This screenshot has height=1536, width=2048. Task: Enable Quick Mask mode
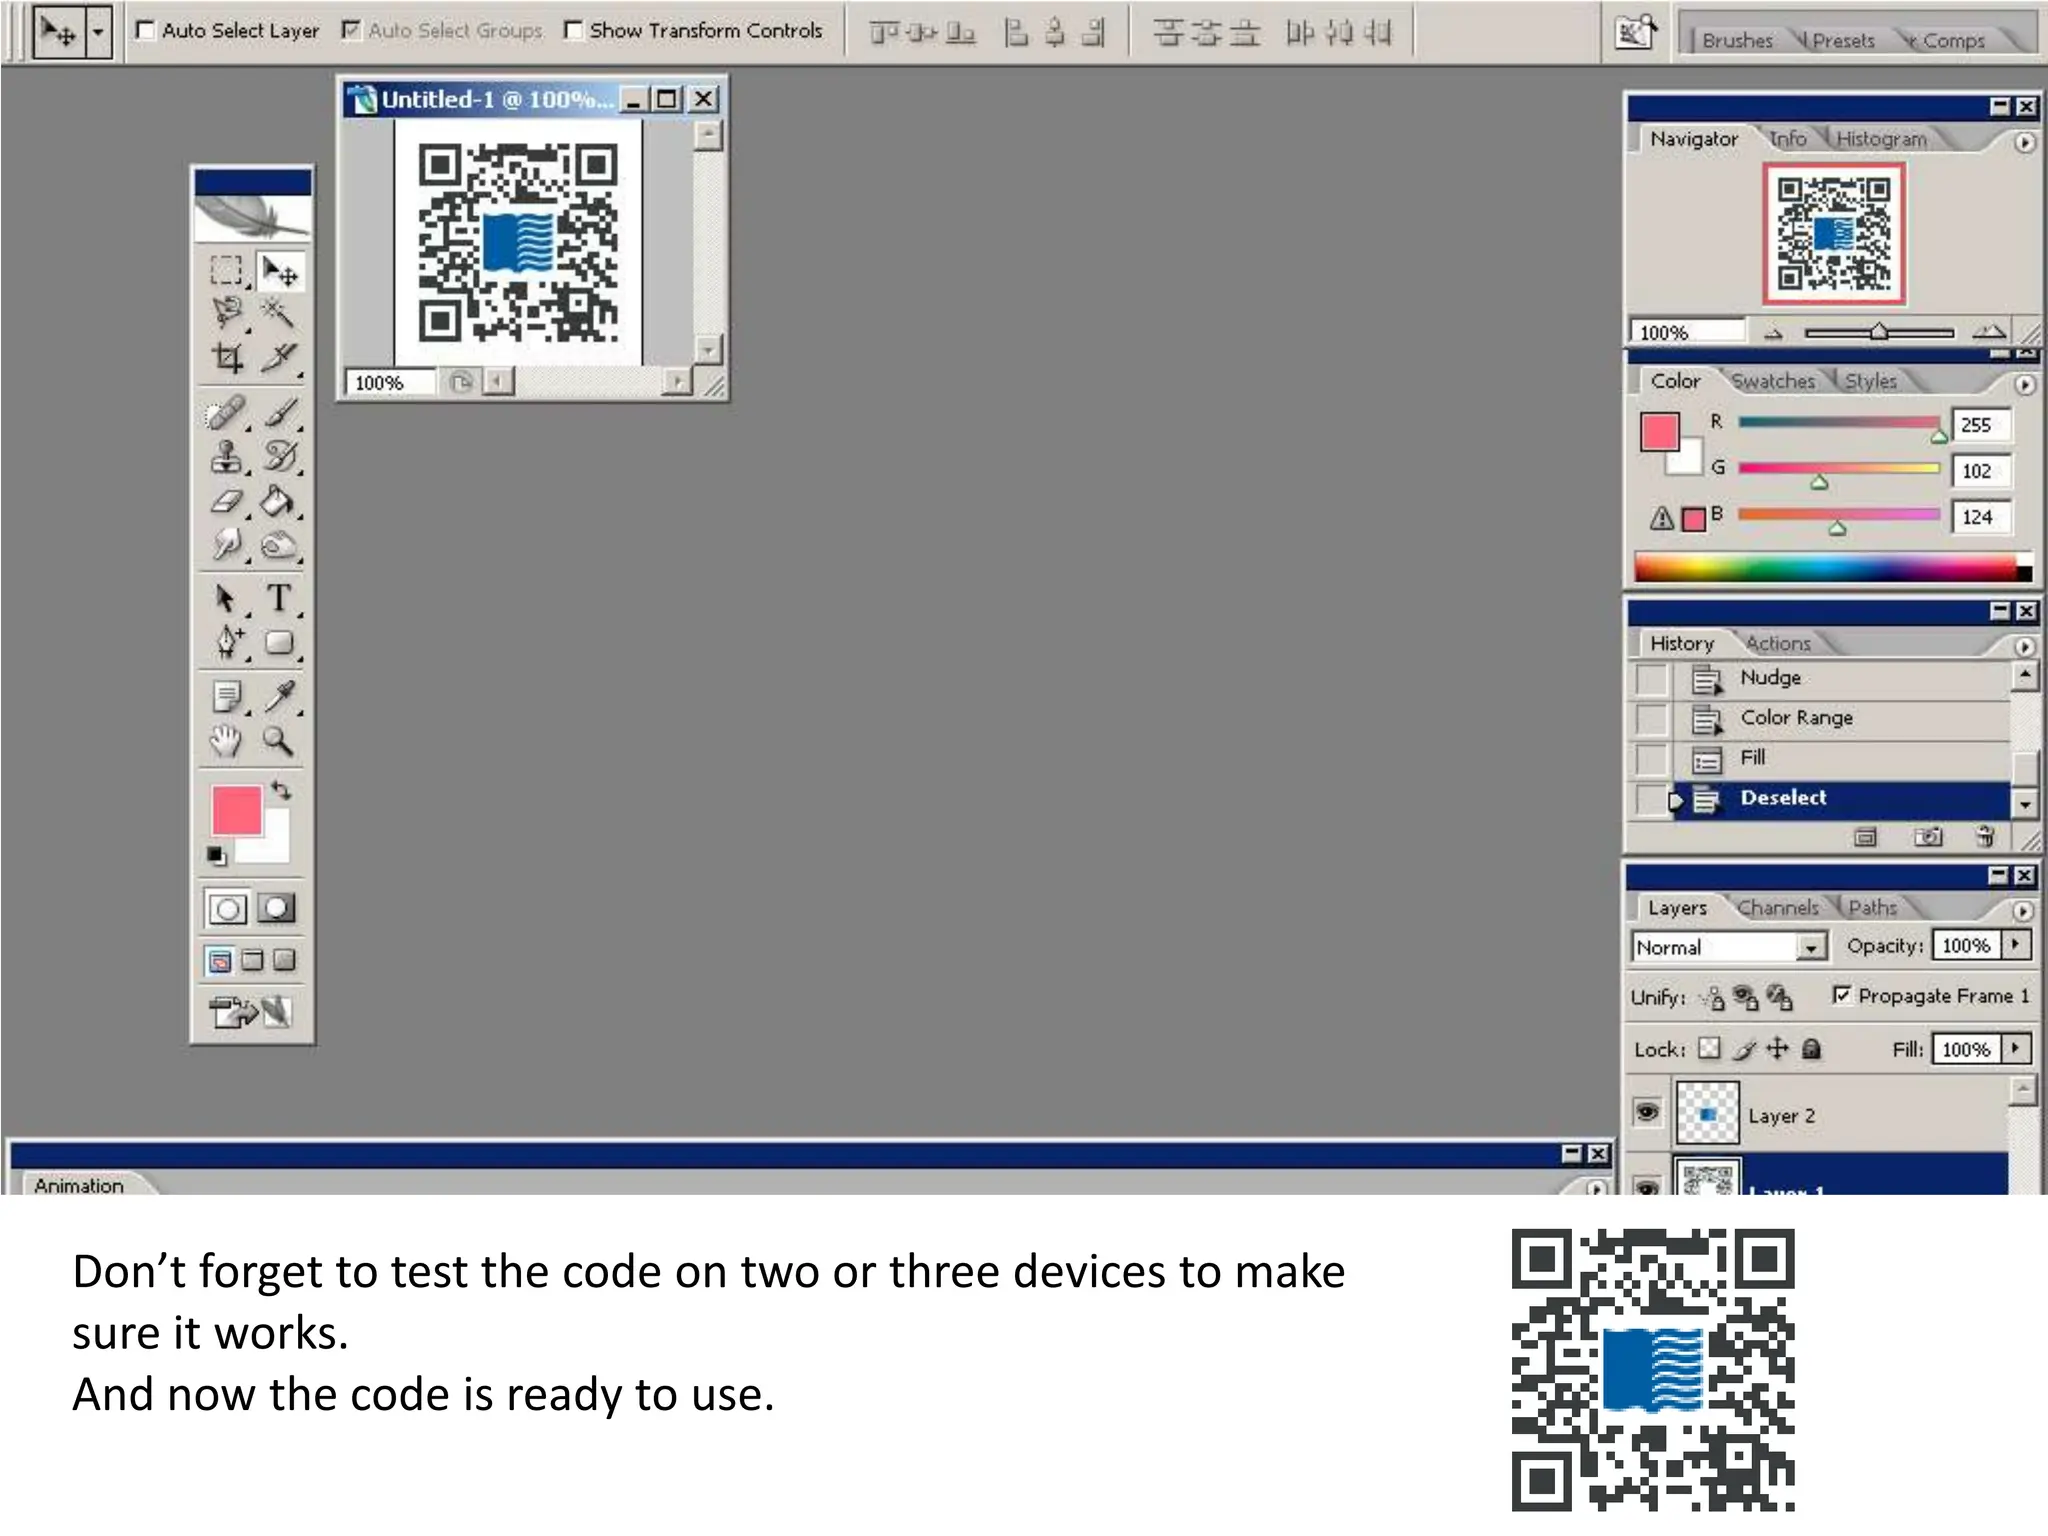pyautogui.click(x=277, y=908)
